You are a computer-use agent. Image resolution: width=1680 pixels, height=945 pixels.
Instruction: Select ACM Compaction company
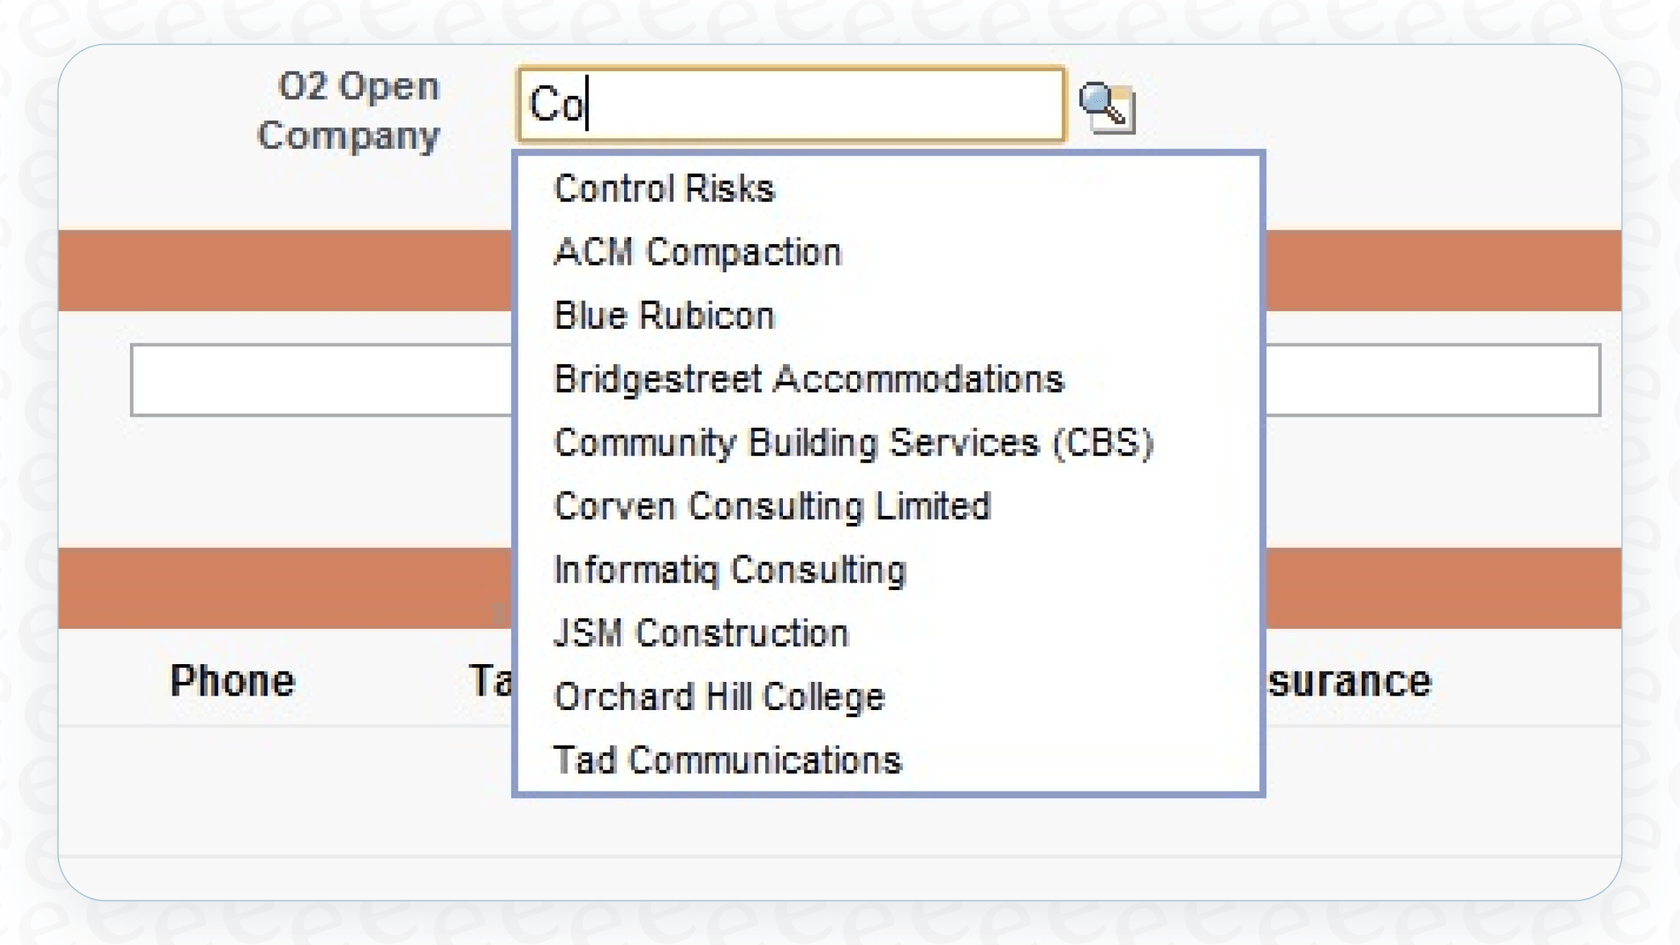point(697,252)
